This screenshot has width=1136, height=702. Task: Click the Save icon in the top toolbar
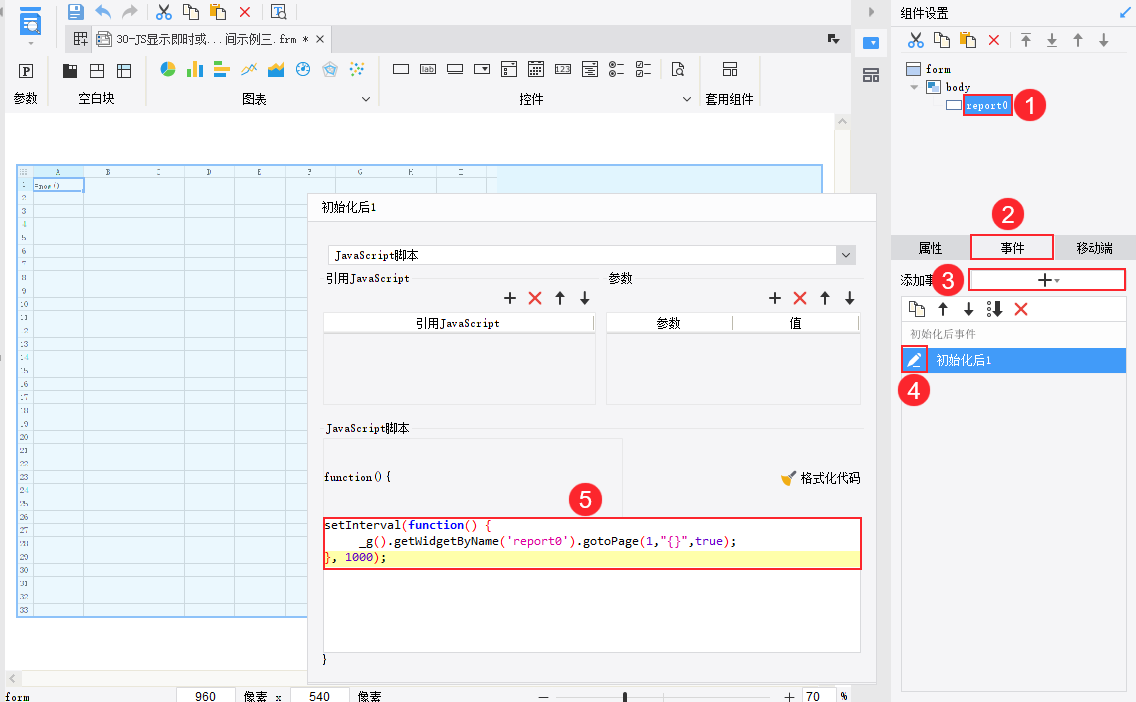tap(75, 12)
